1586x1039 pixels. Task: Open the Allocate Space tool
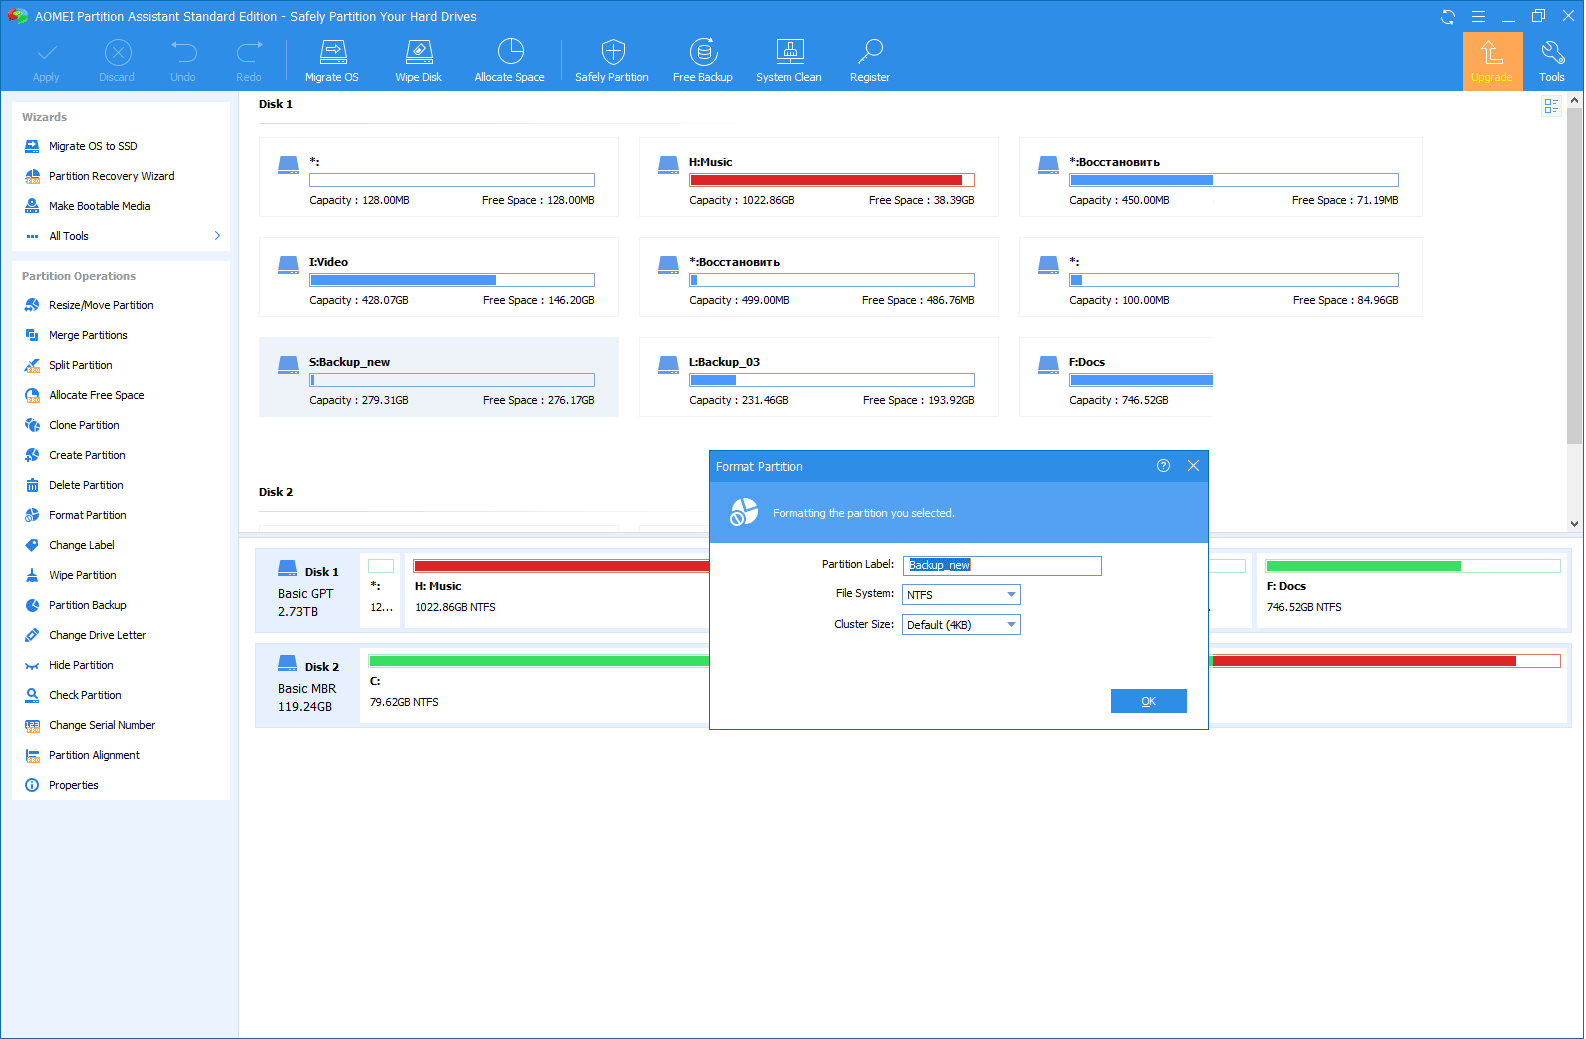(510, 61)
